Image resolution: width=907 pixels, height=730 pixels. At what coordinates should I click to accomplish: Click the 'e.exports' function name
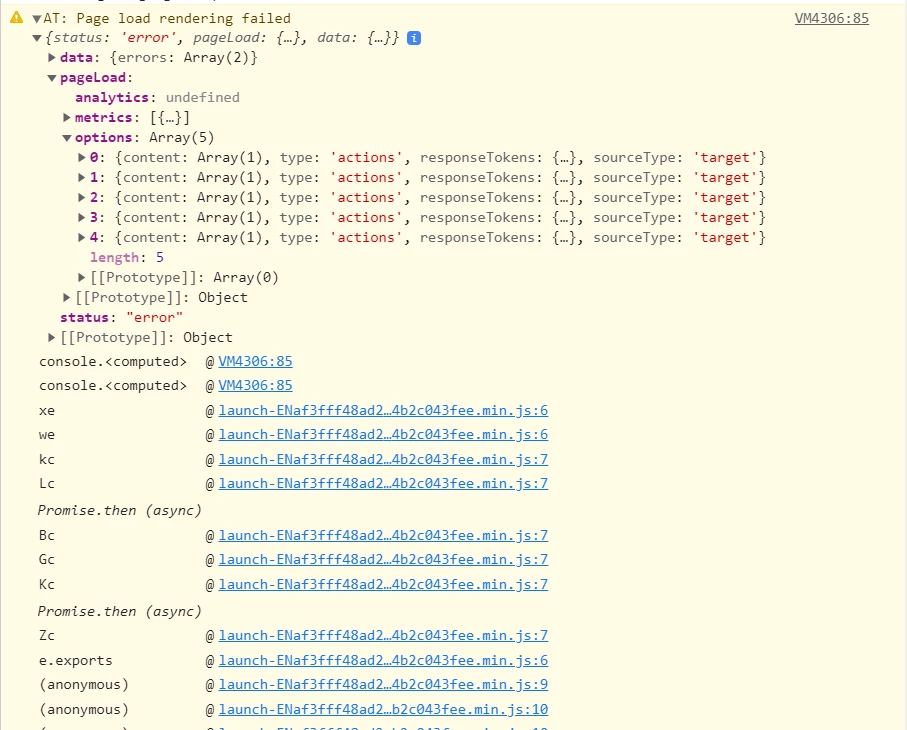click(76, 661)
